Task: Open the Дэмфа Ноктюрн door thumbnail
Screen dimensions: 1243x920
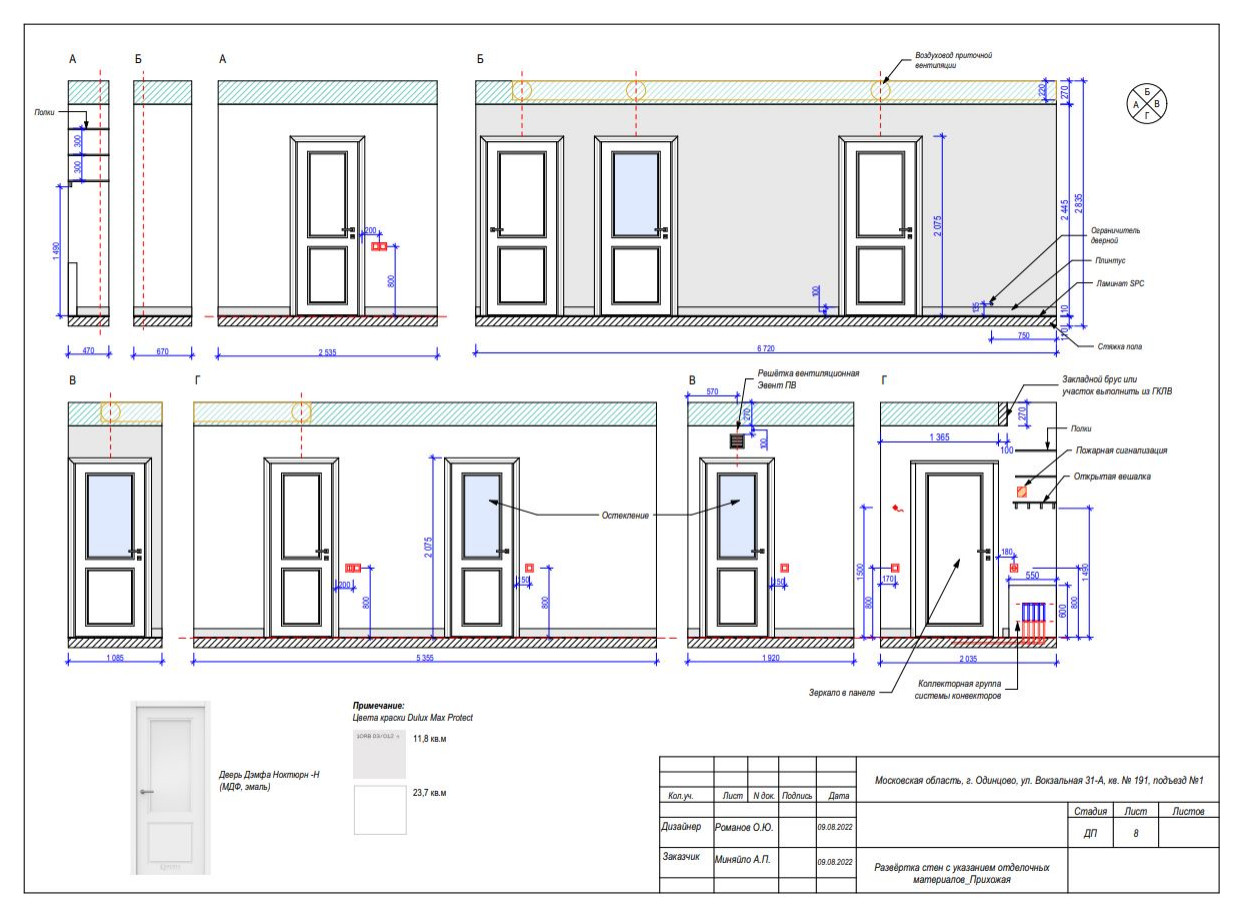Action: 171,788
